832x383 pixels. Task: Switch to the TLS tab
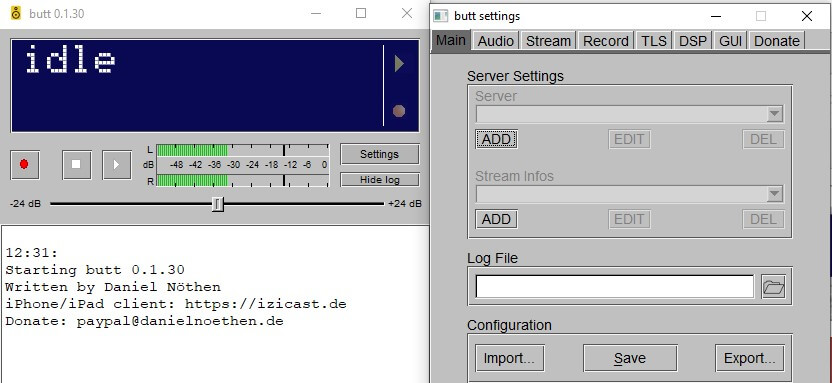coord(654,41)
